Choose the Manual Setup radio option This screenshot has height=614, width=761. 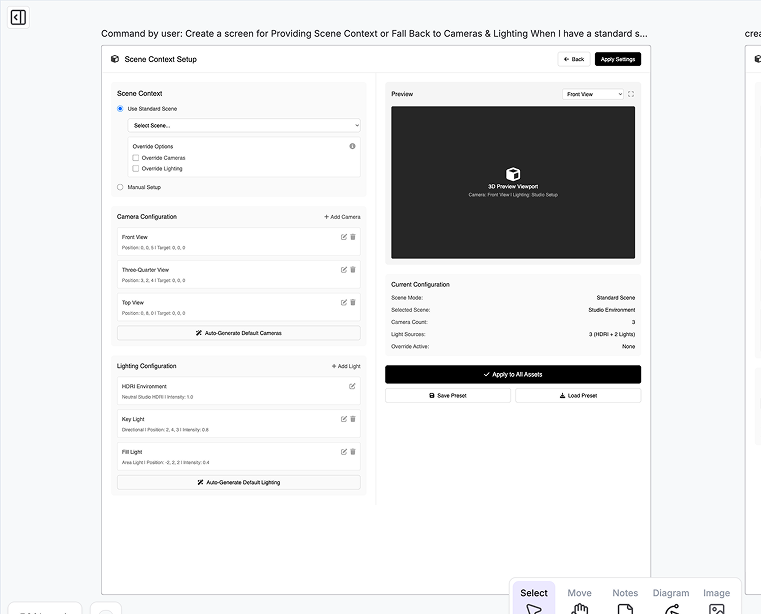click(x=121, y=187)
